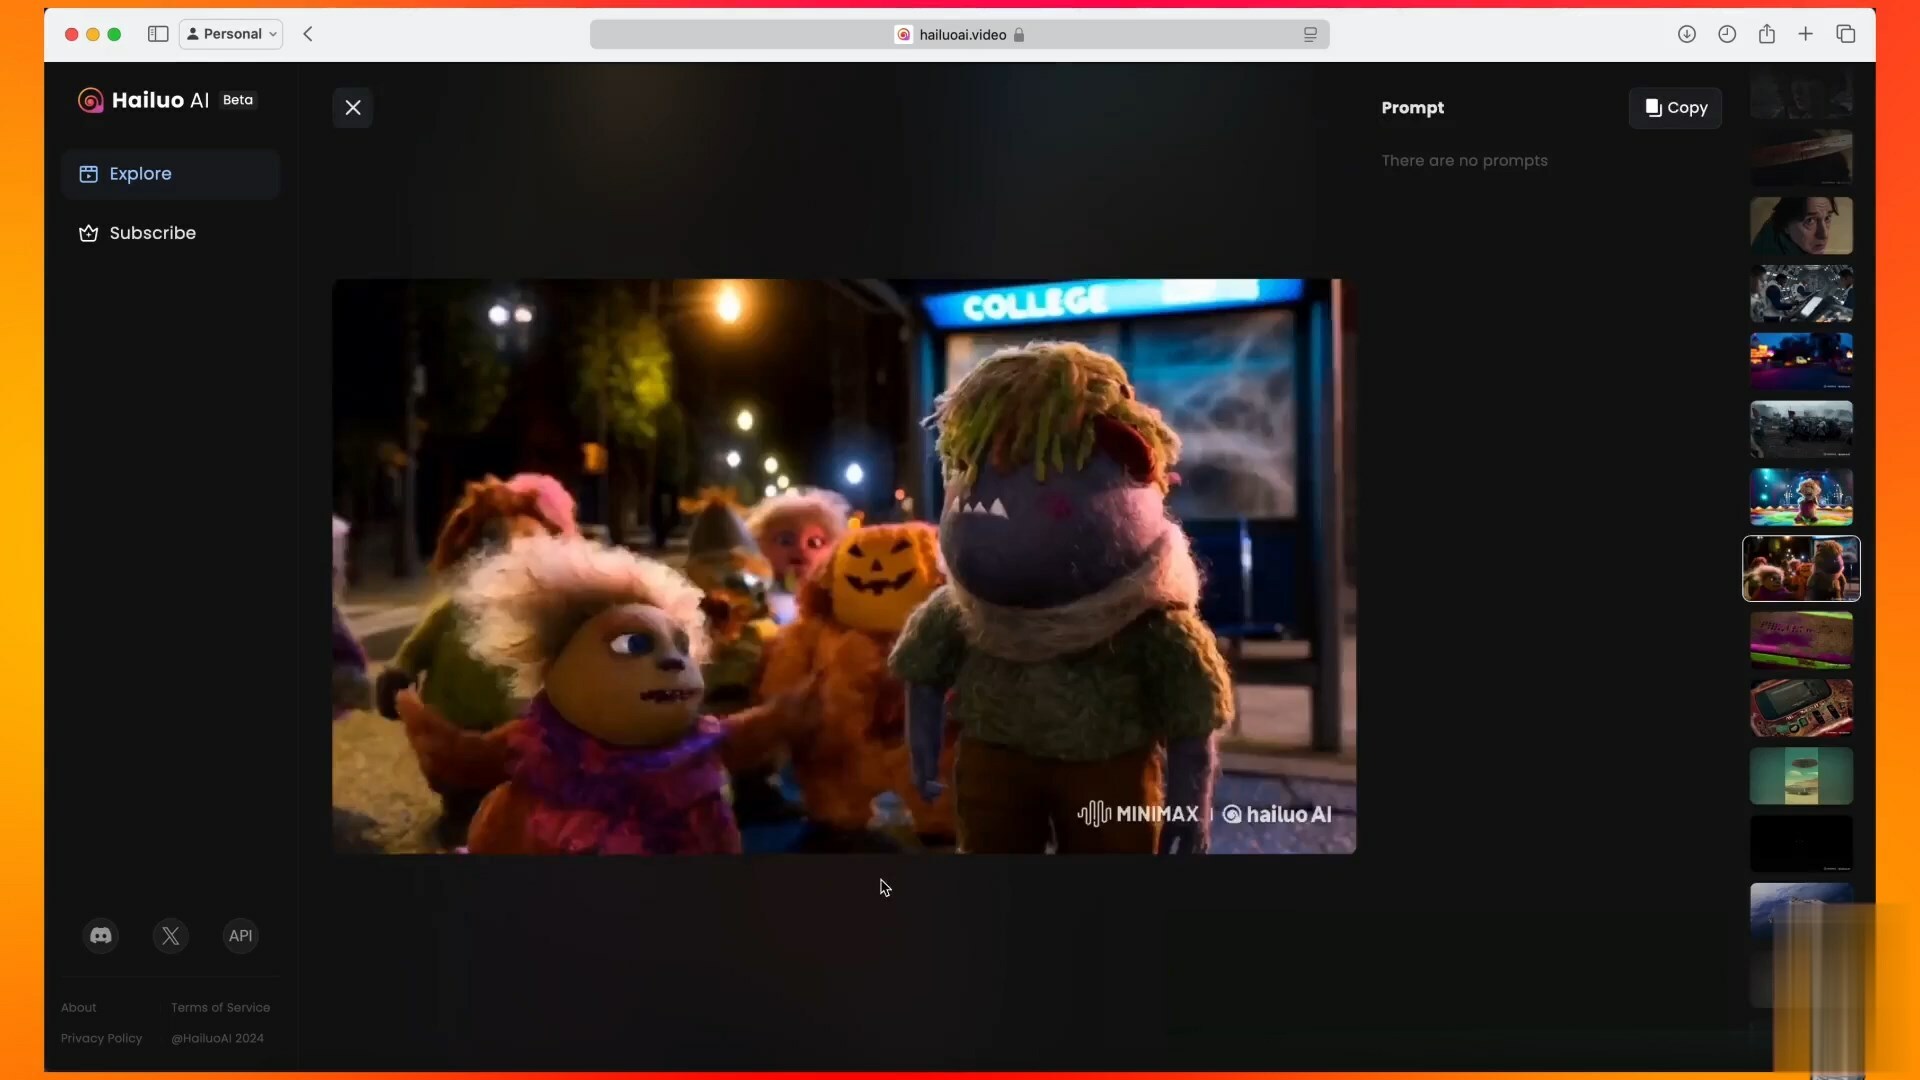Select the all-black thumbnail
This screenshot has height=1080, width=1920.
1801,844
